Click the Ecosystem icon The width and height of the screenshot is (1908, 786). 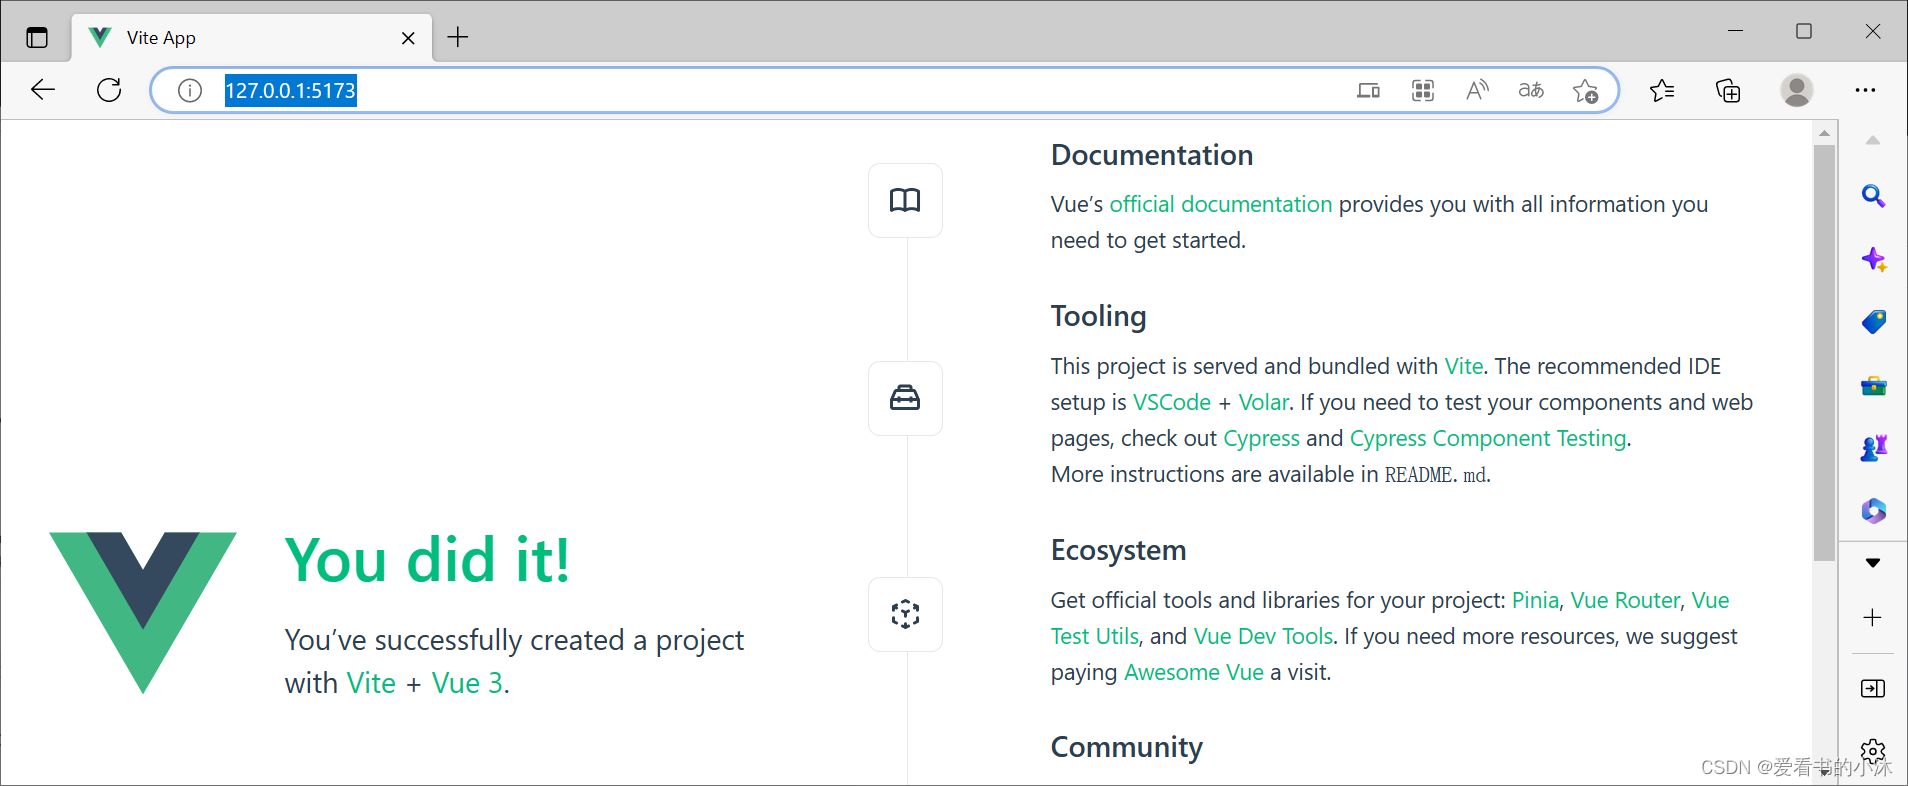[905, 614]
